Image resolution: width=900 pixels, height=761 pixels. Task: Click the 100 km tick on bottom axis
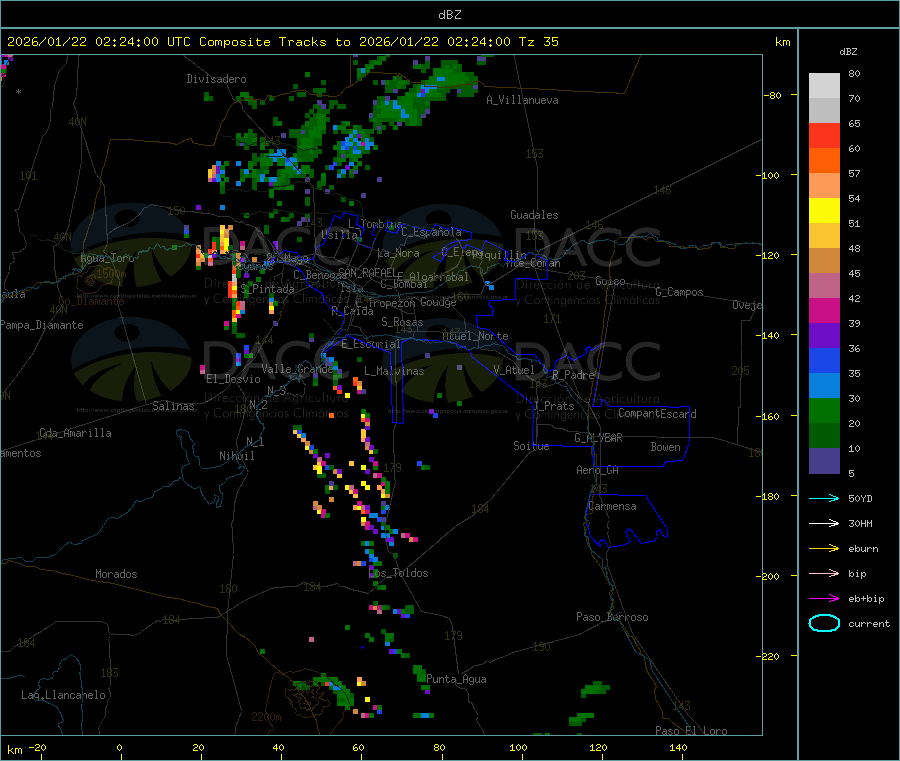coord(518,747)
